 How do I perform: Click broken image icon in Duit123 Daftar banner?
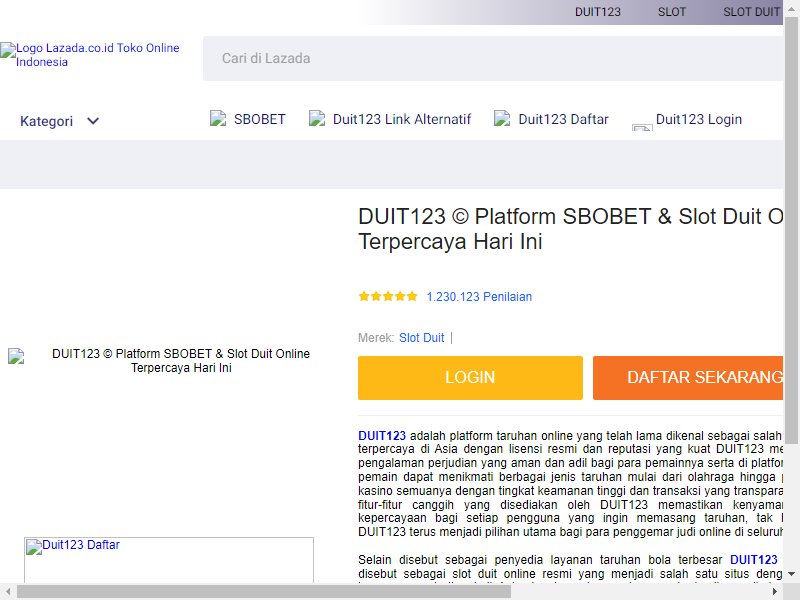34,547
